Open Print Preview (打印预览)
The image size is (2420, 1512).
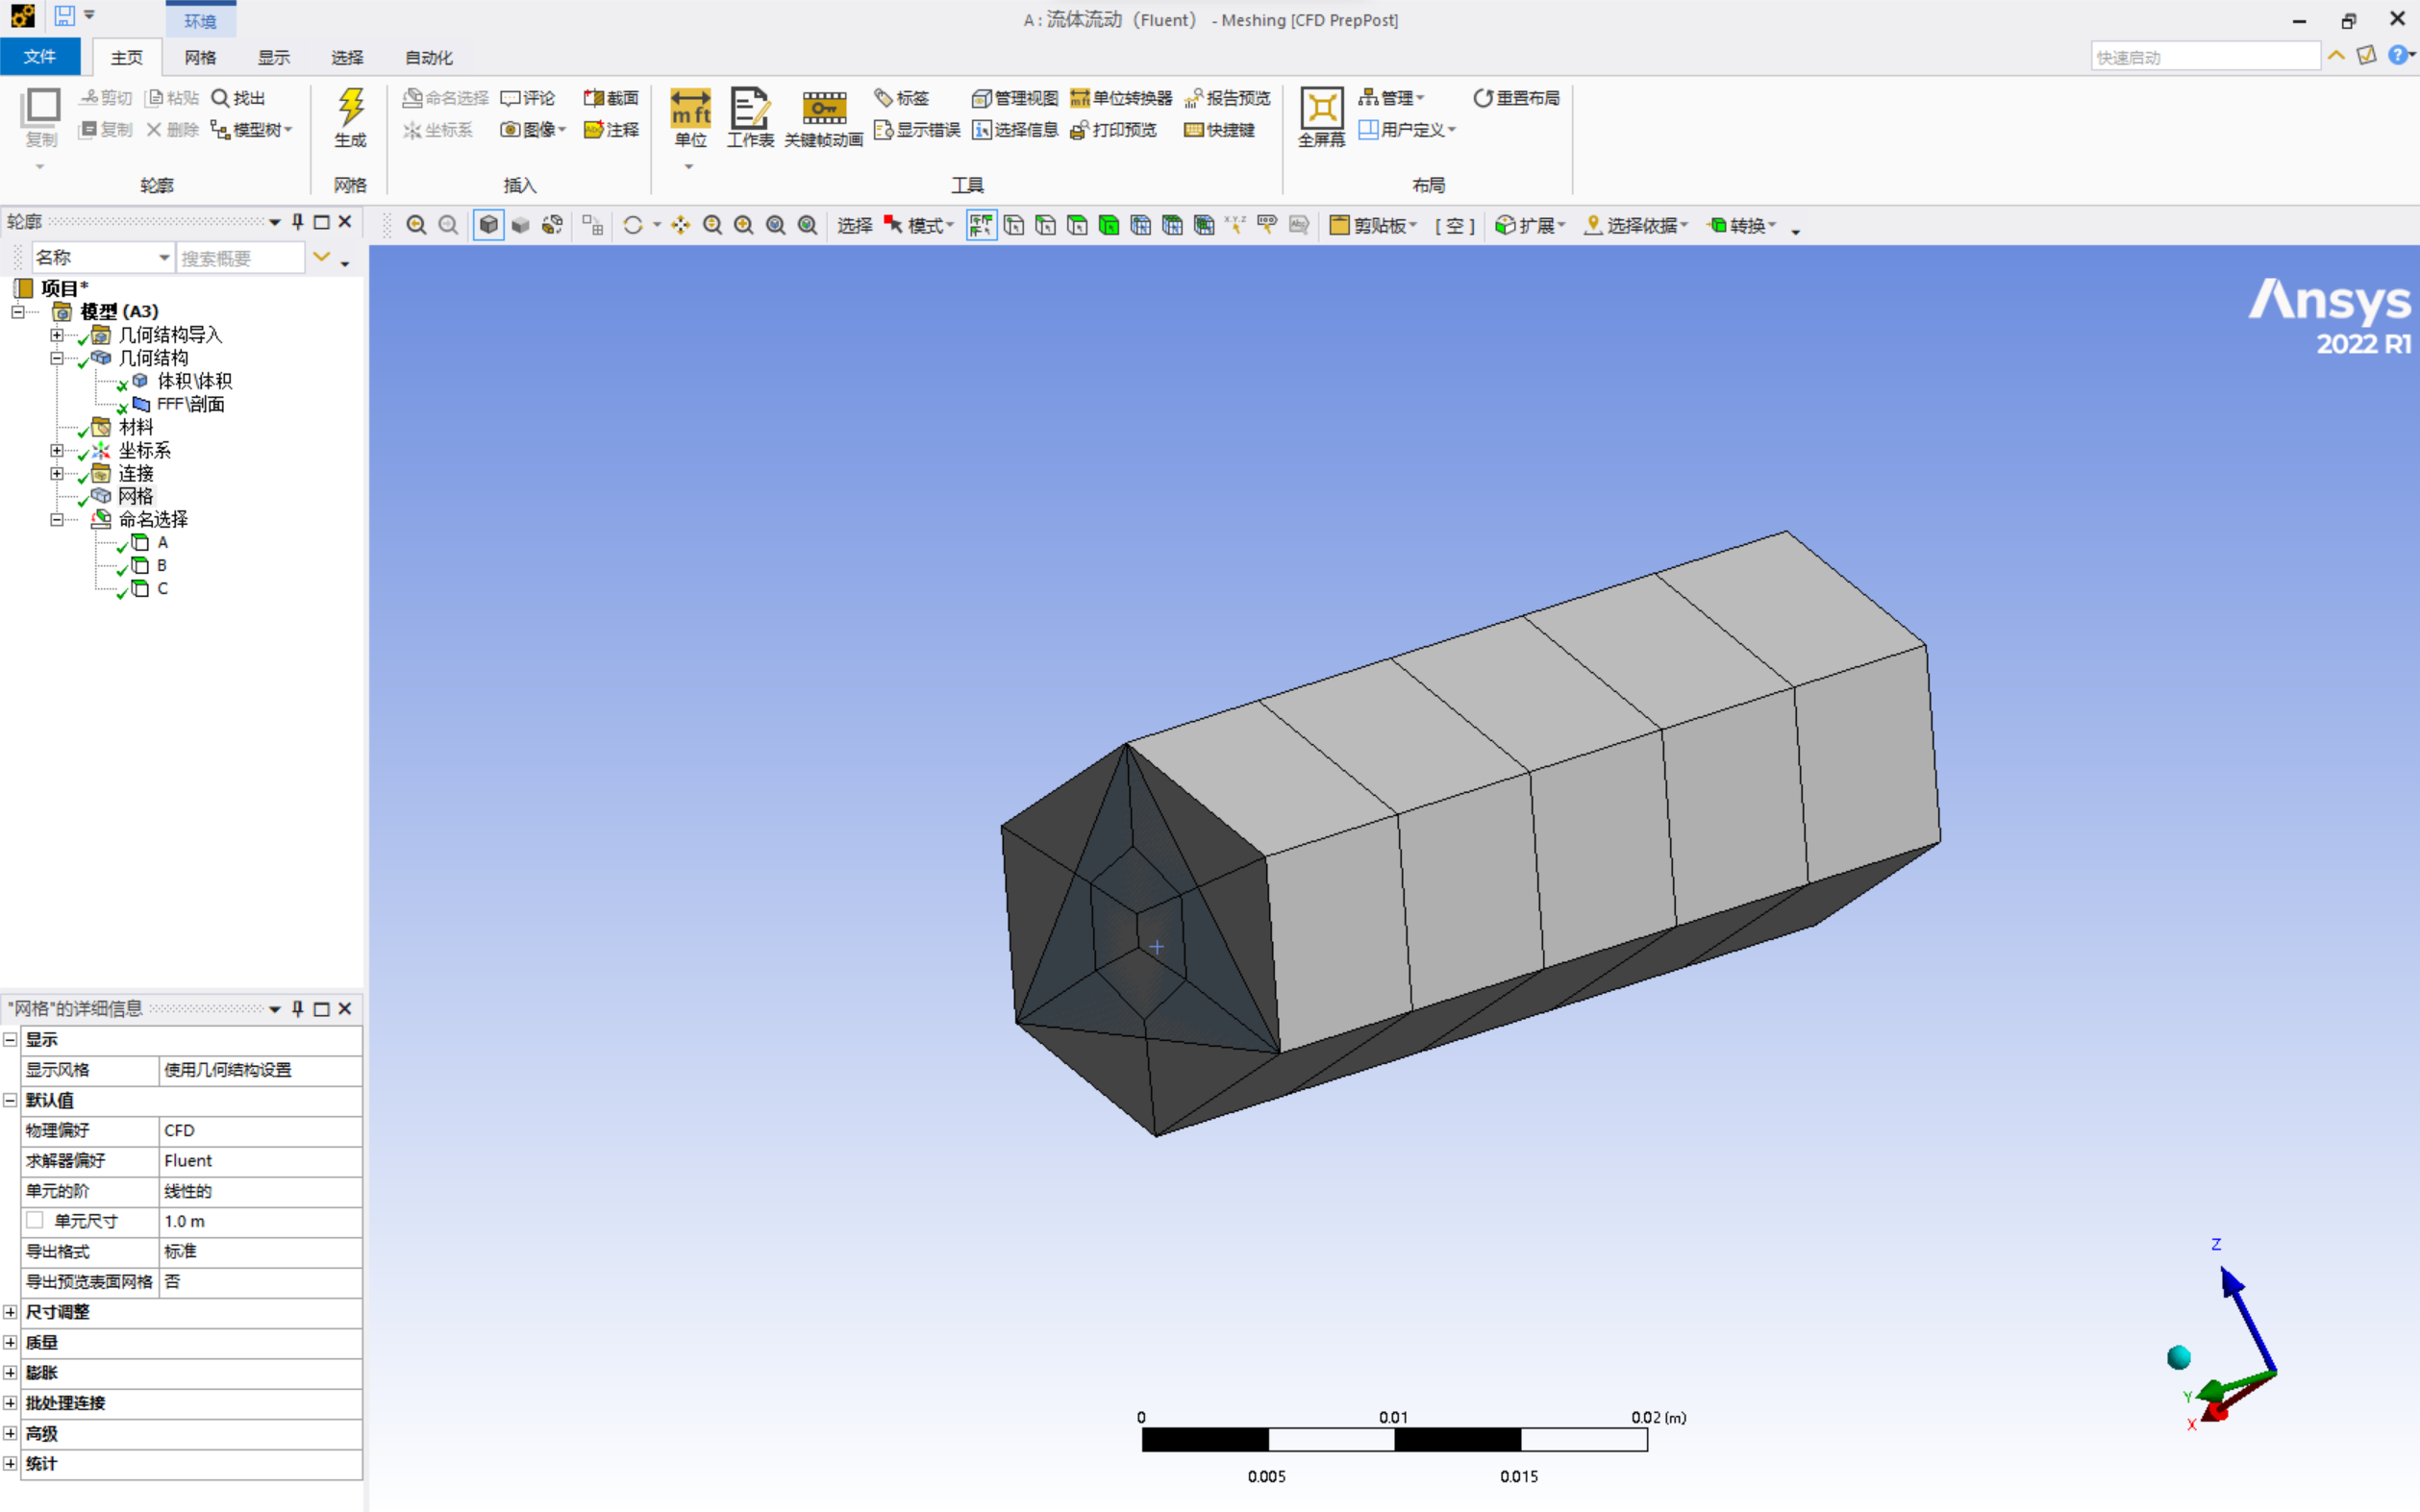tap(1113, 130)
